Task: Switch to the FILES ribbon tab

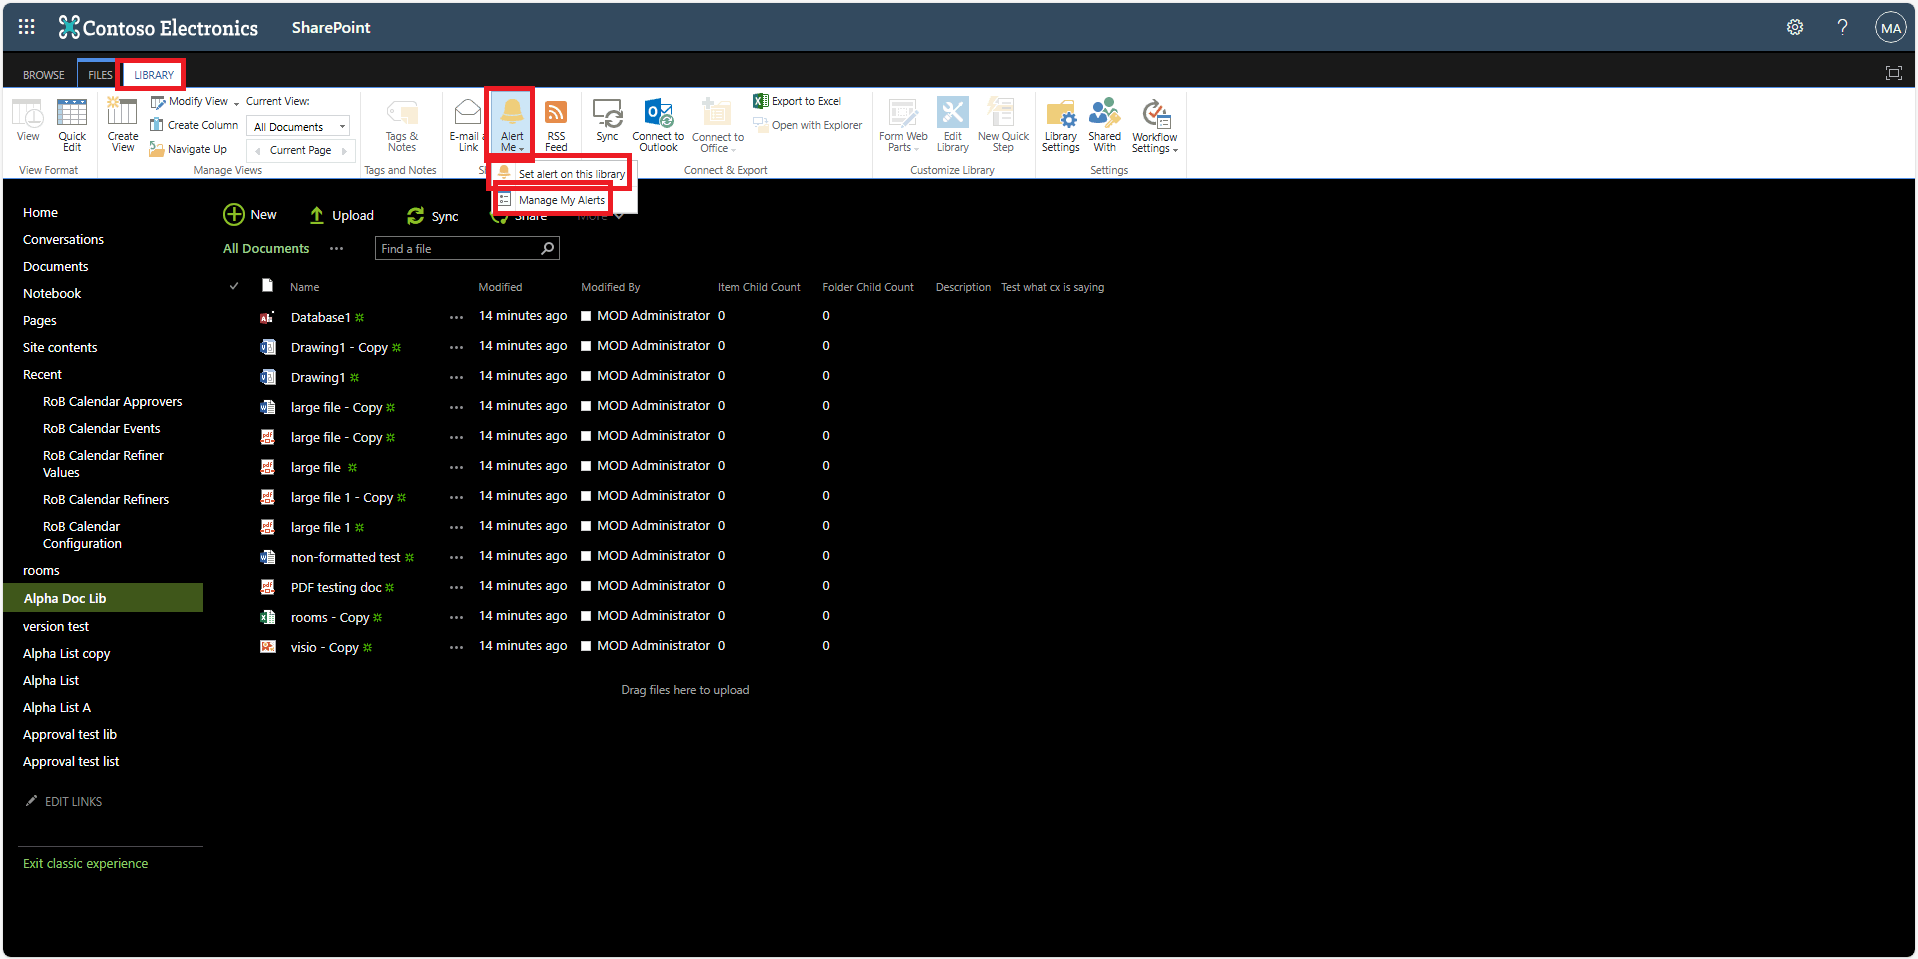Action: point(100,75)
